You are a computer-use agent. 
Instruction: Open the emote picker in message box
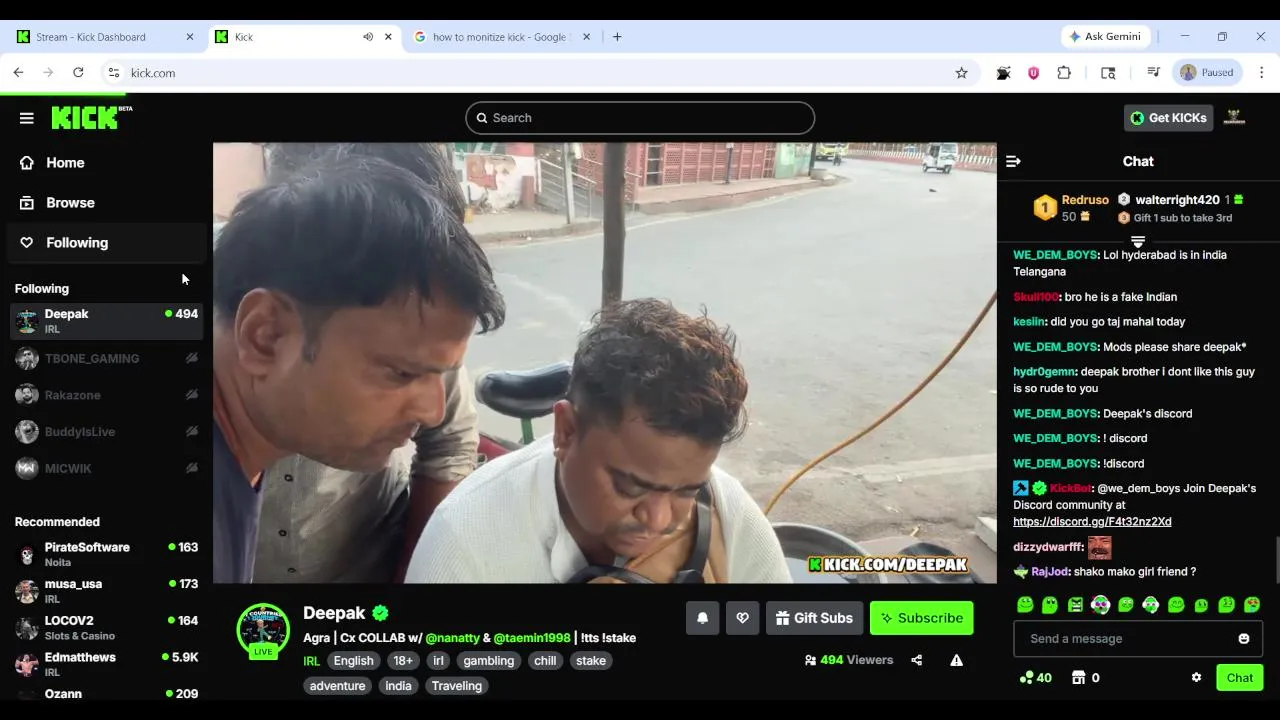click(1244, 639)
